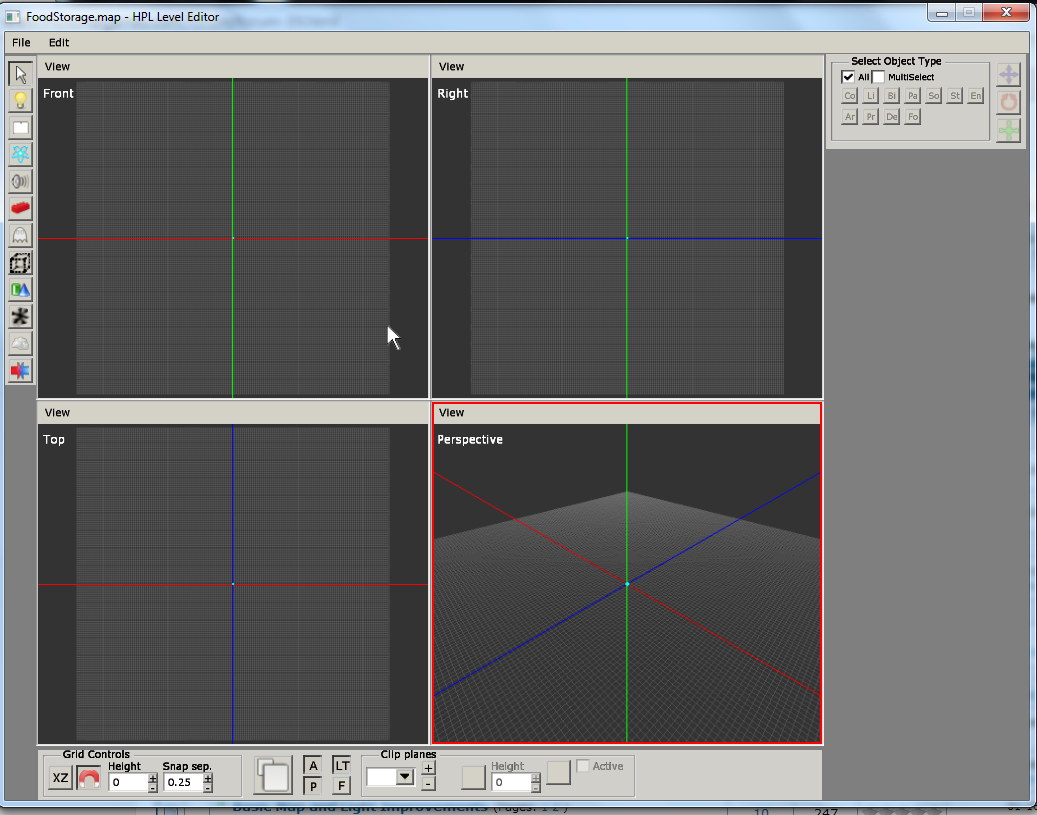Activate the Primitives shapes tool

pyautogui.click(x=20, y=290)
